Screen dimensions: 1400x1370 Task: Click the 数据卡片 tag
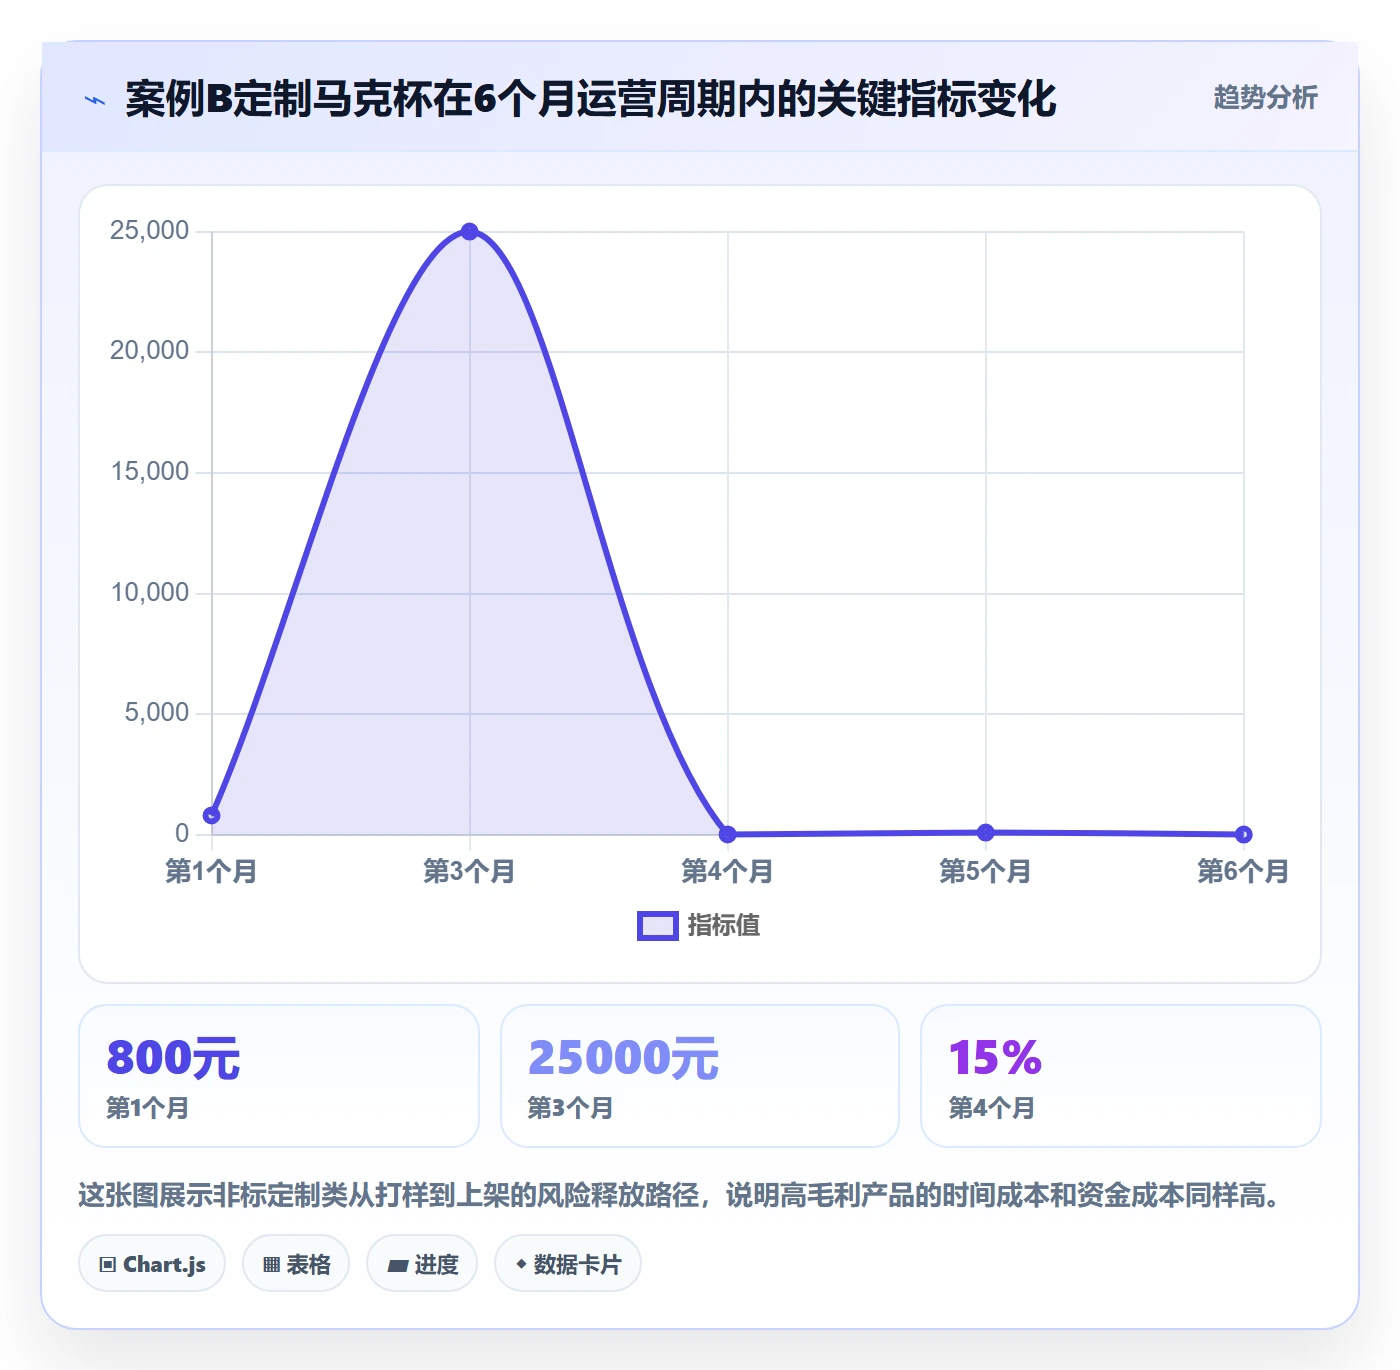click(568, 1264)
